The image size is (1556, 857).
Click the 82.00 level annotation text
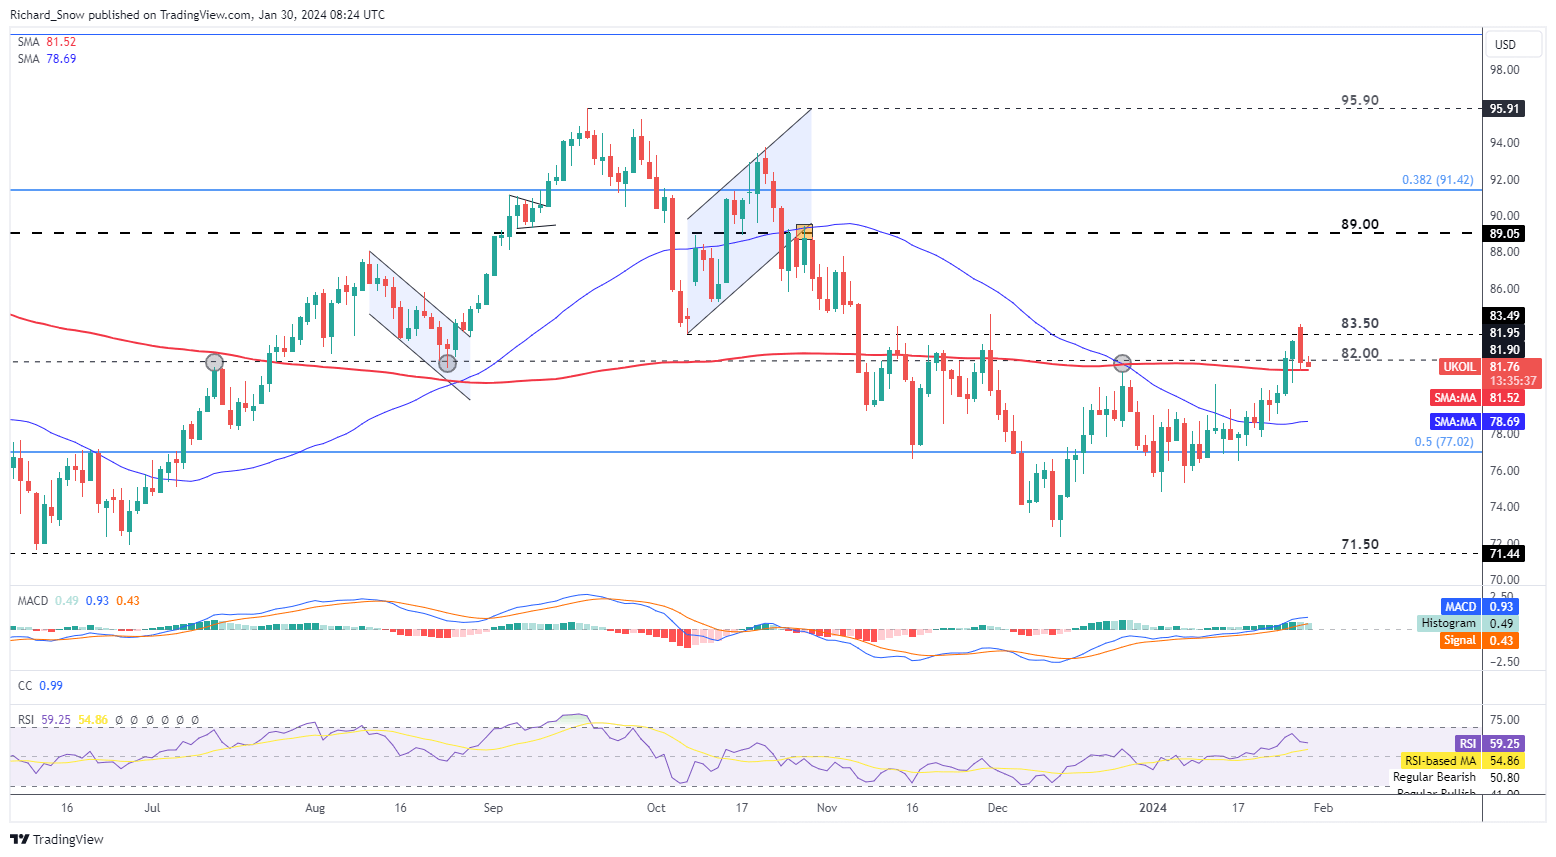click(1360, 353)
